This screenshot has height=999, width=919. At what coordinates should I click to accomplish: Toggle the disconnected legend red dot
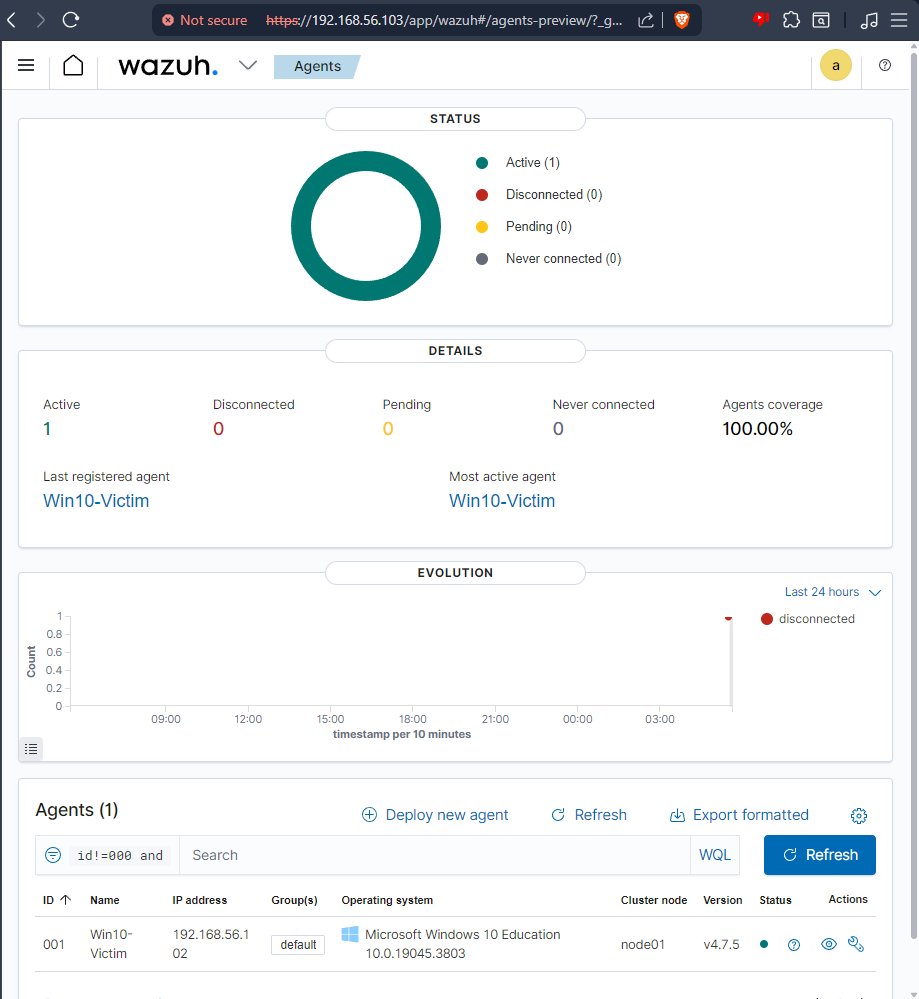[x=767, y=619]
